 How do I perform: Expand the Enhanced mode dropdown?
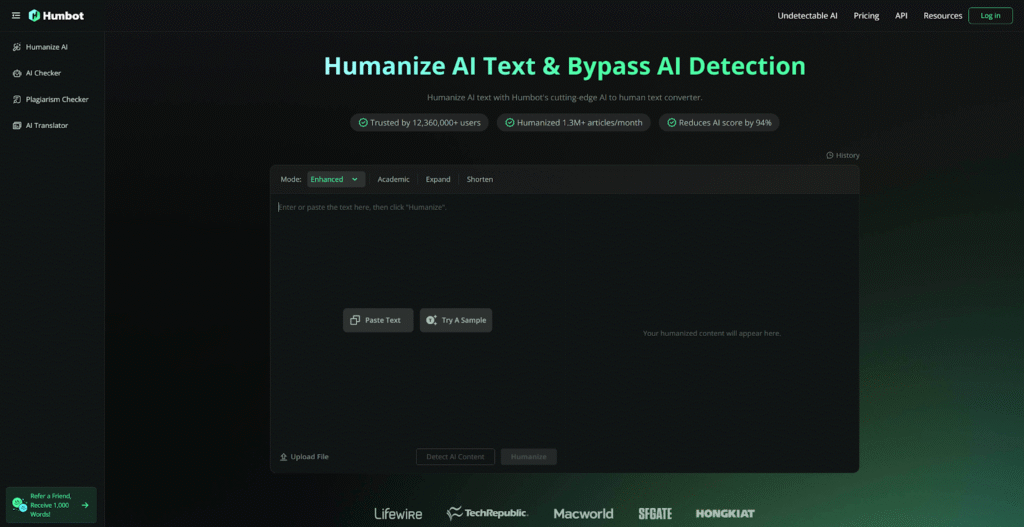pos(335,179)
